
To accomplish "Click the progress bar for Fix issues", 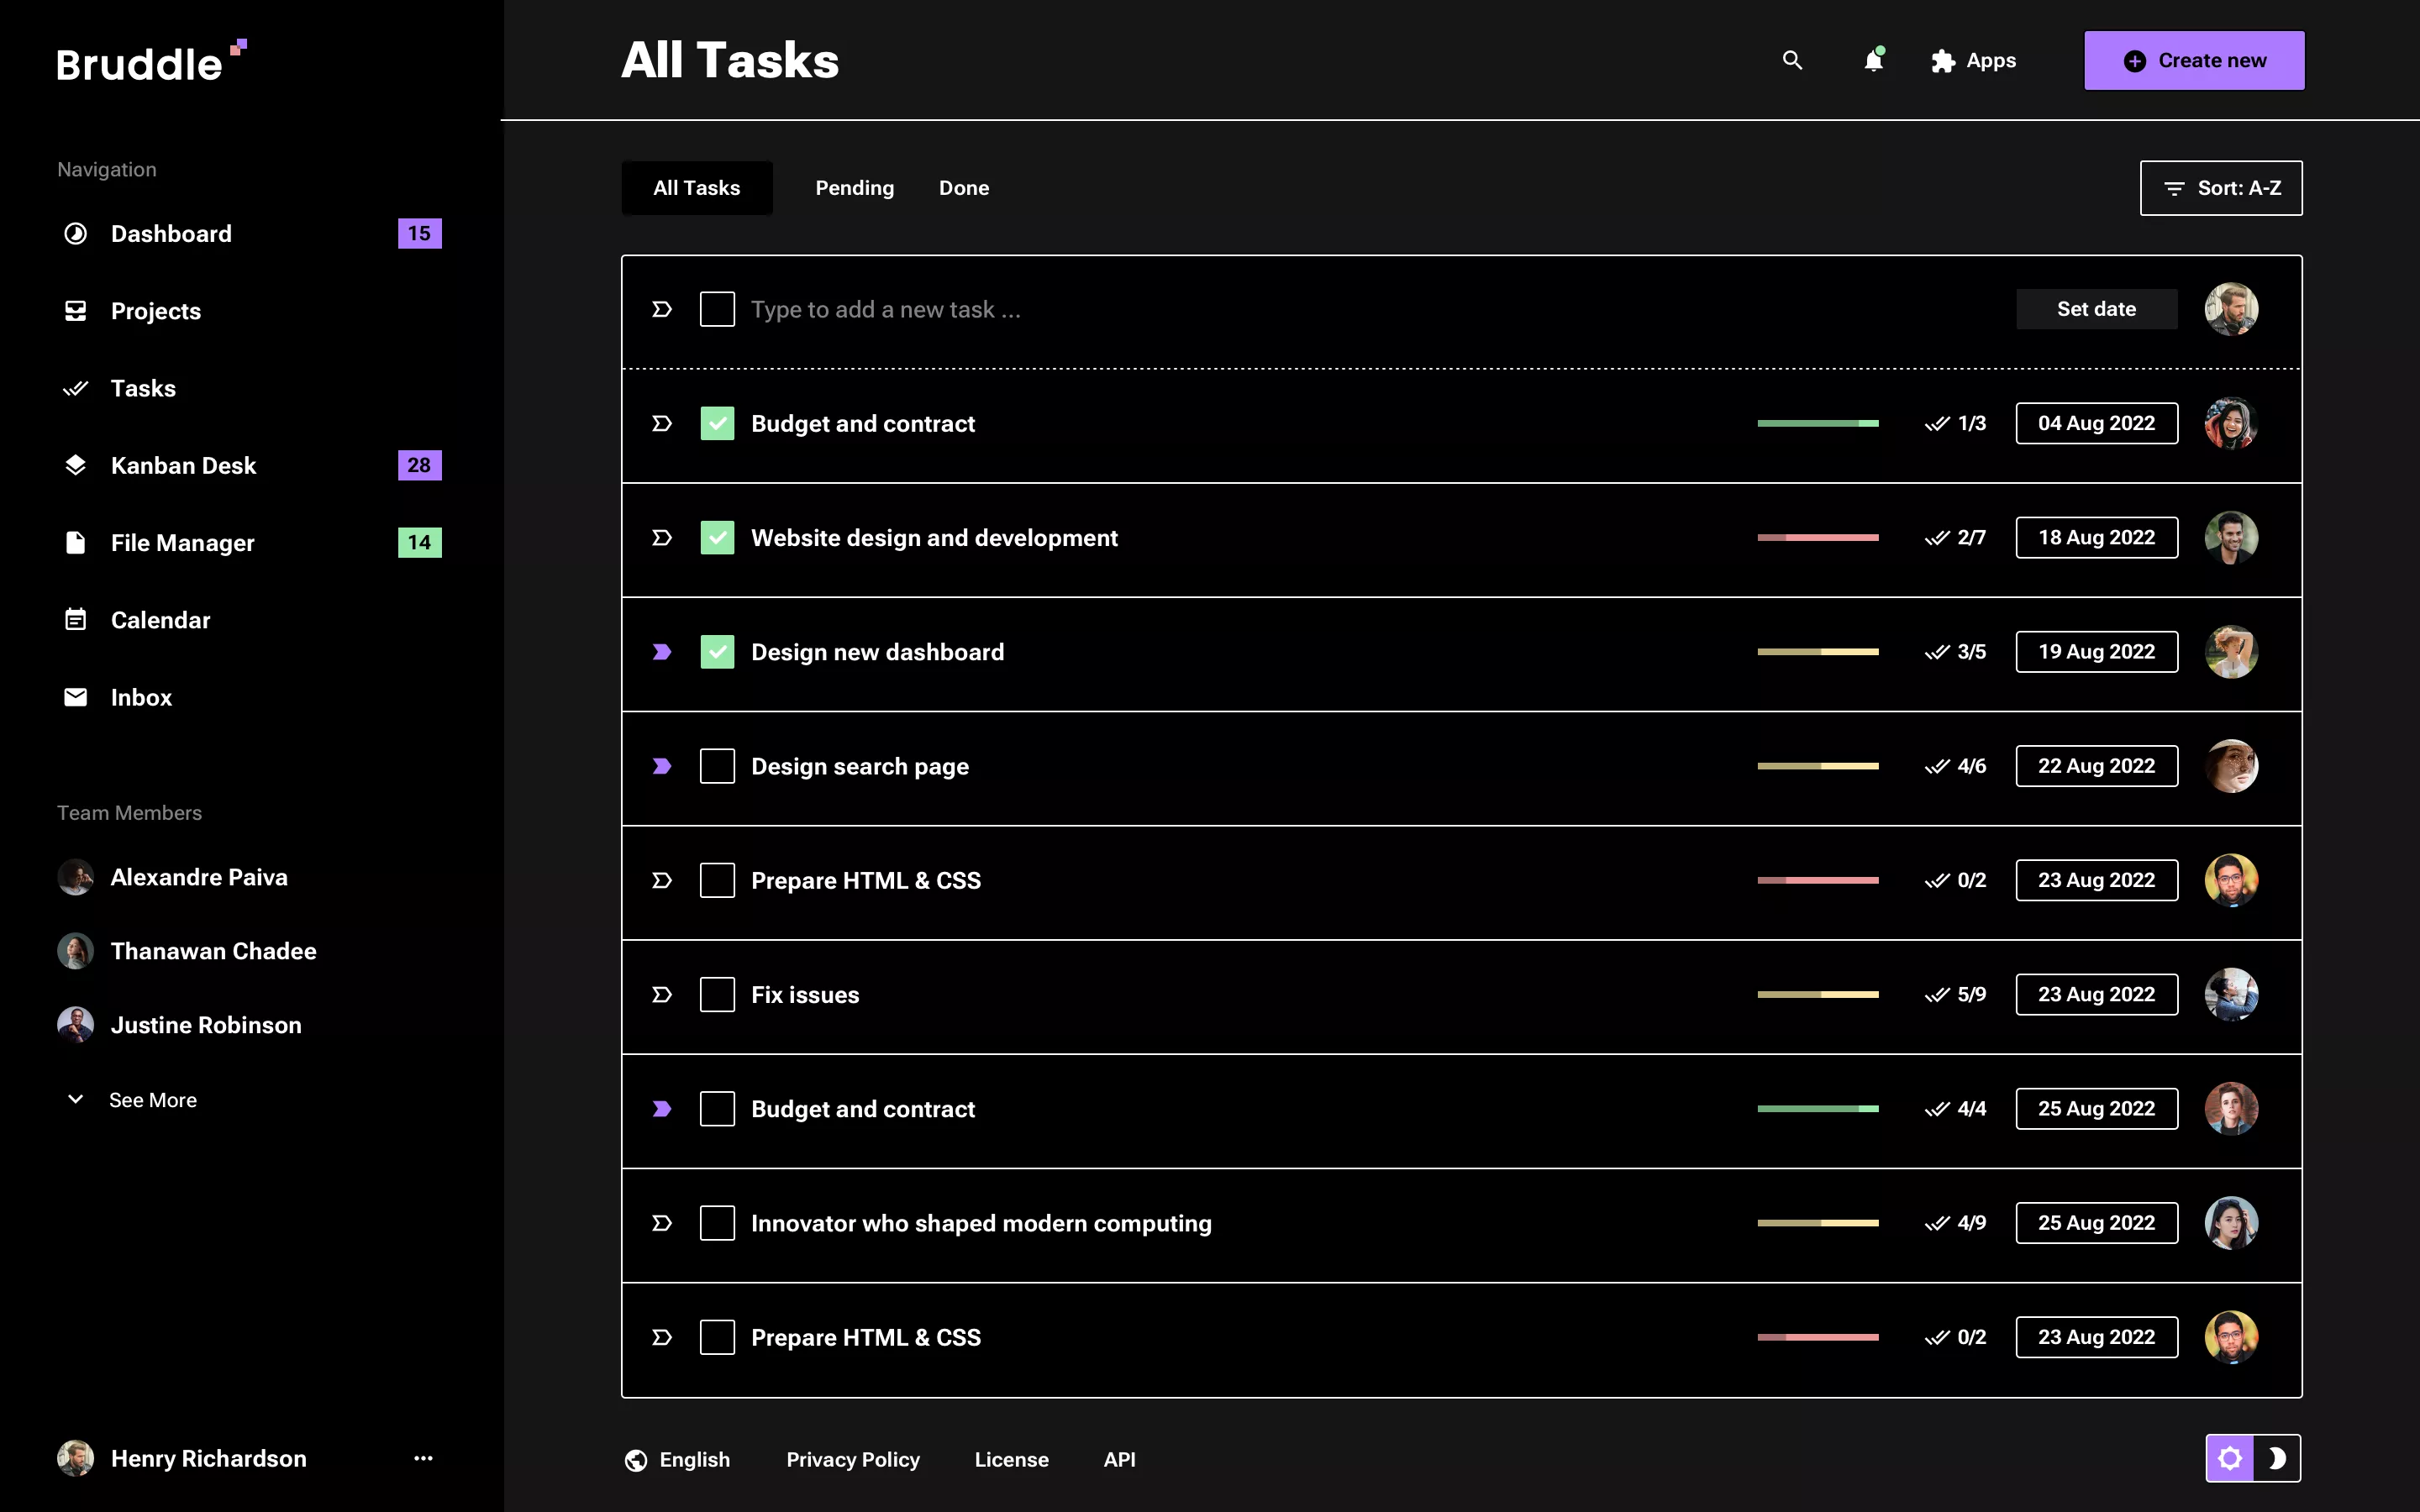I will click(1818, 994).
